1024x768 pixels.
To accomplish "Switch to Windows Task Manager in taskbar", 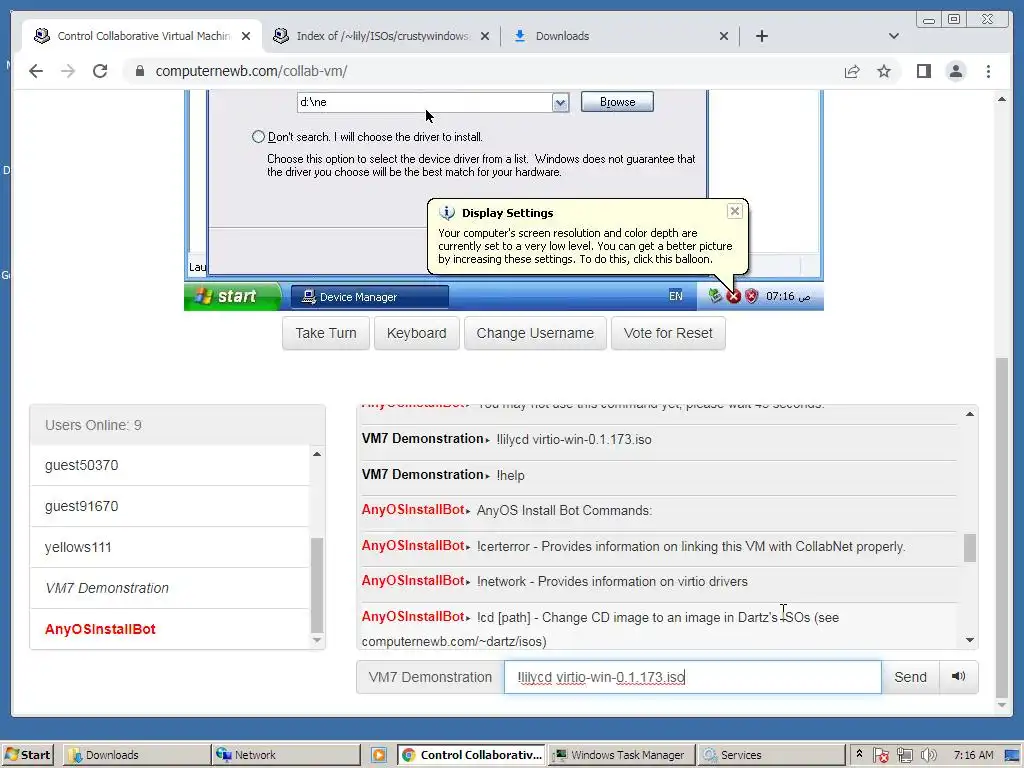I will click(620, 755).
